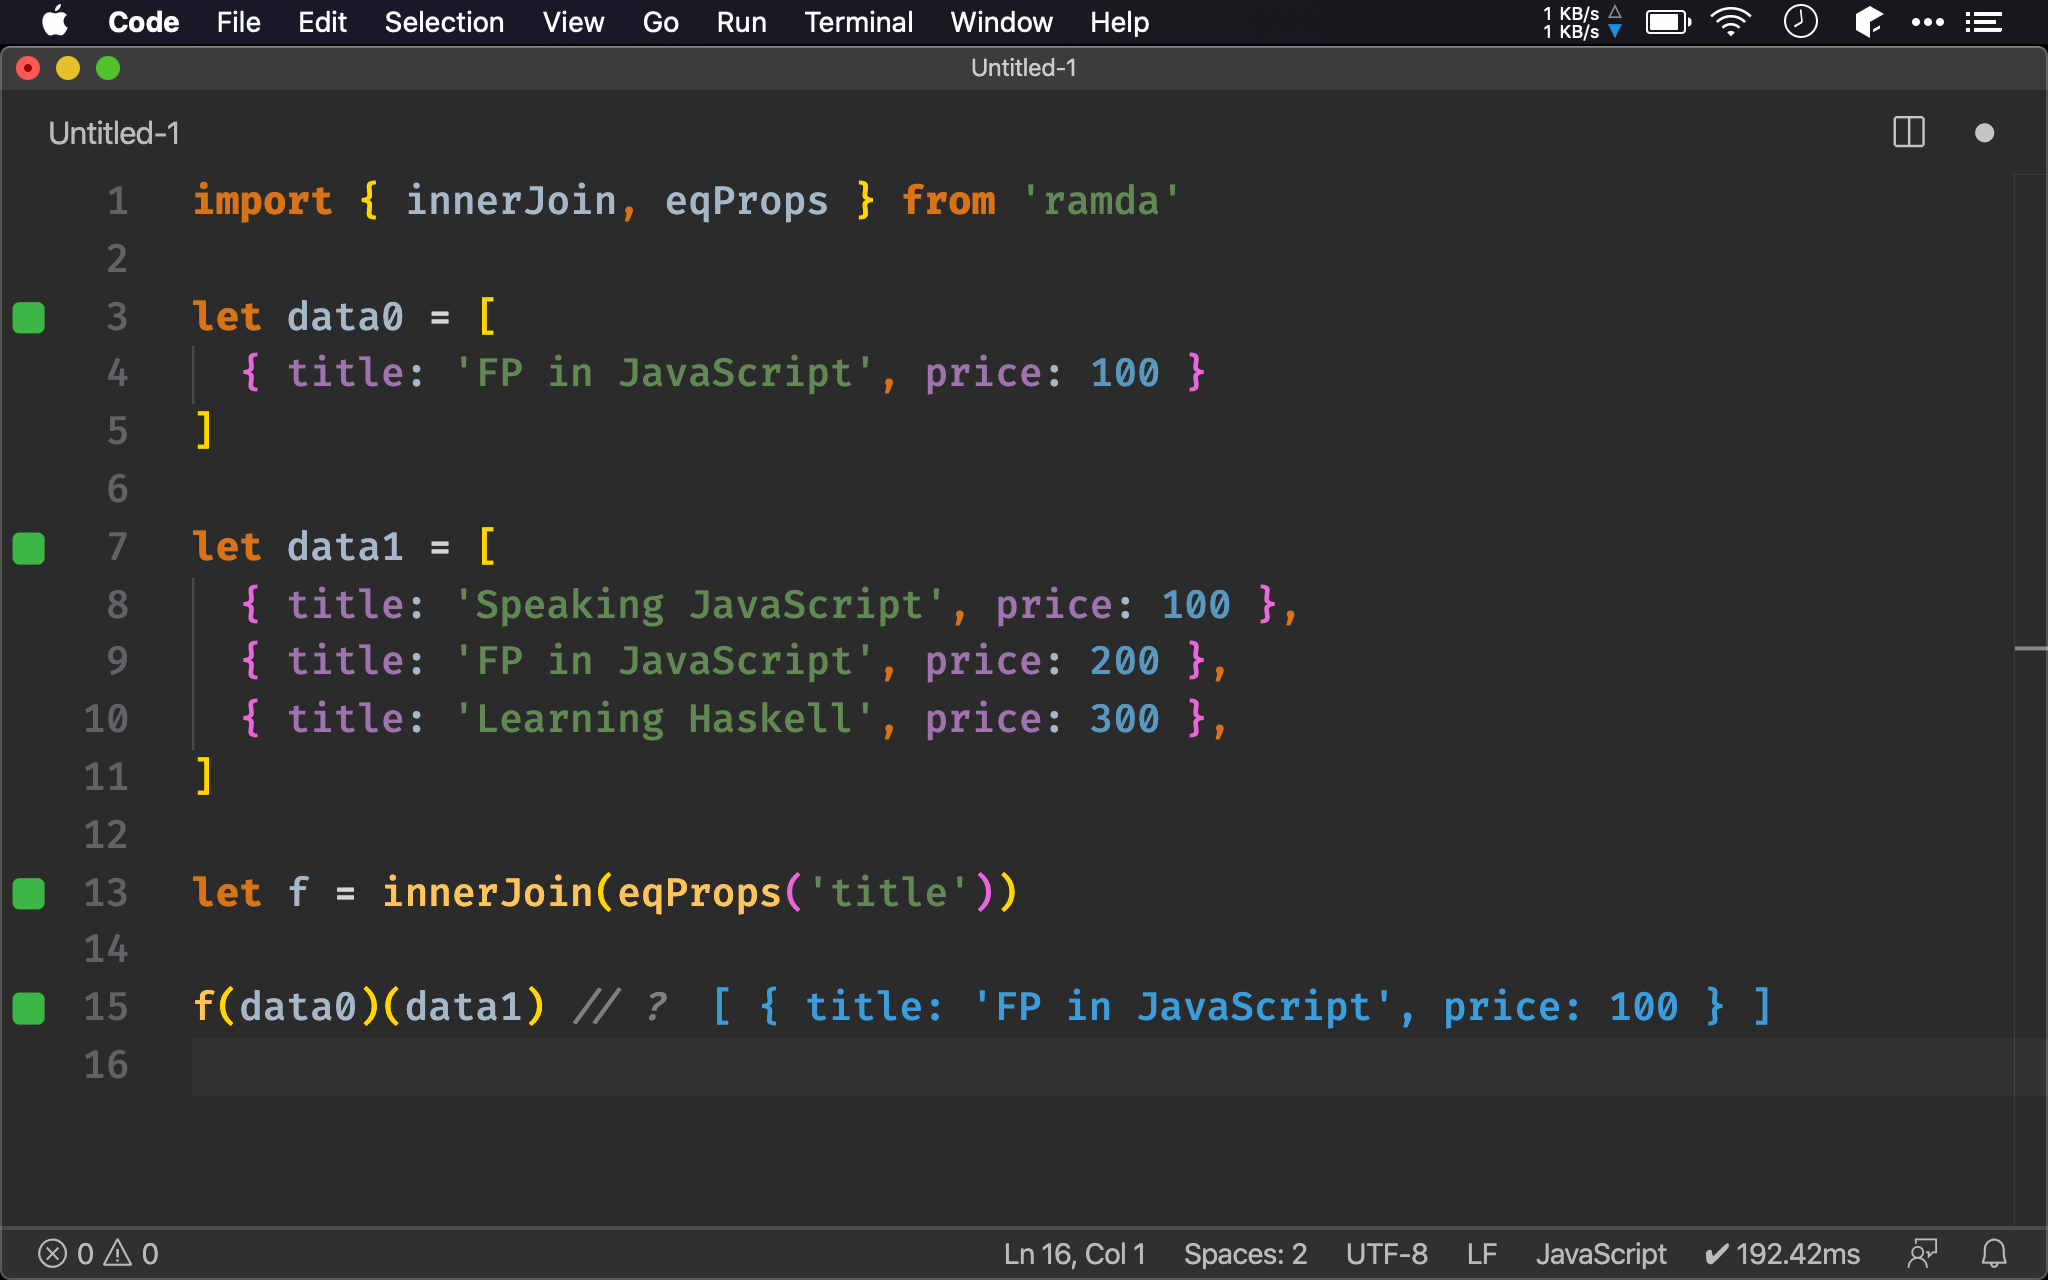
Task: Click the clock icon in menu bar
Action: point(1800,22)
